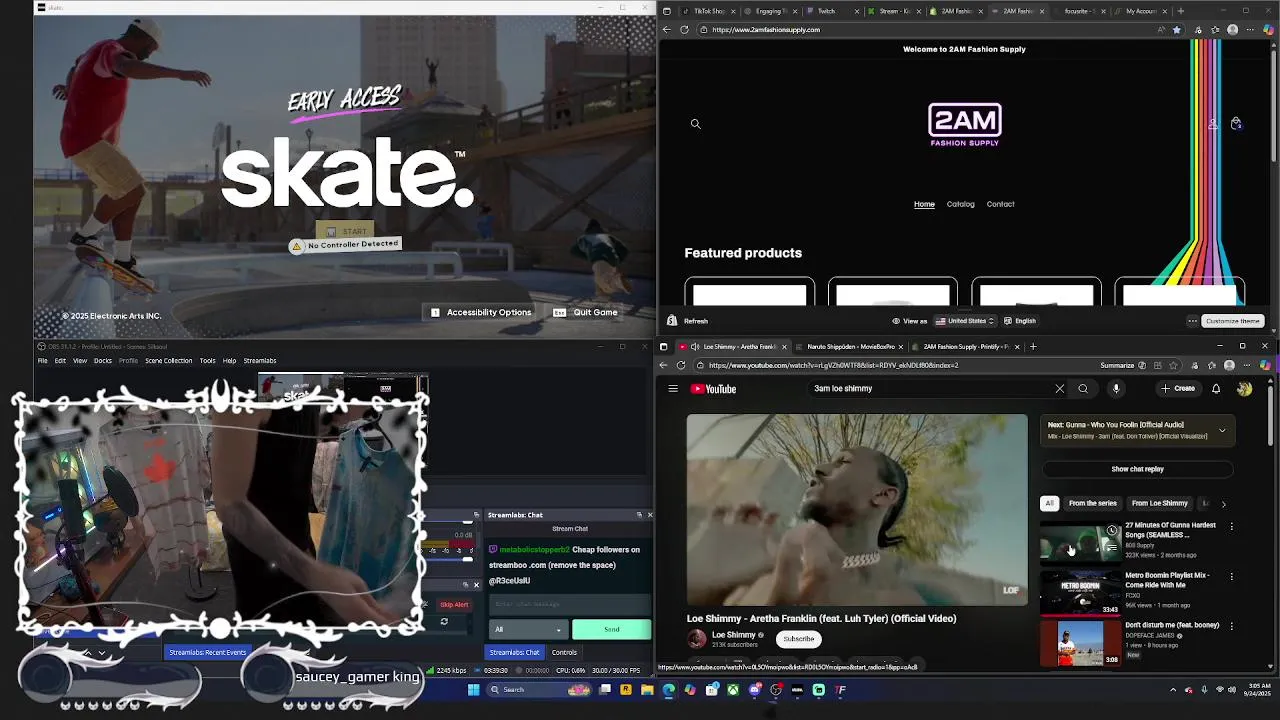Open Loe Shimmy channel avatar

click(x=697, y=639)
